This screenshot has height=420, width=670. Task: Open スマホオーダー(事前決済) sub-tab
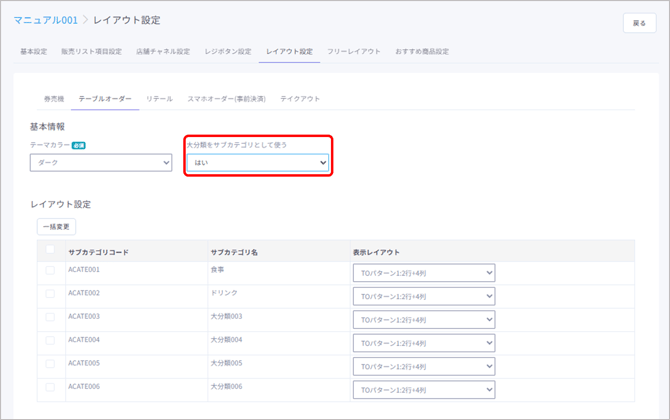pos(226,99)
